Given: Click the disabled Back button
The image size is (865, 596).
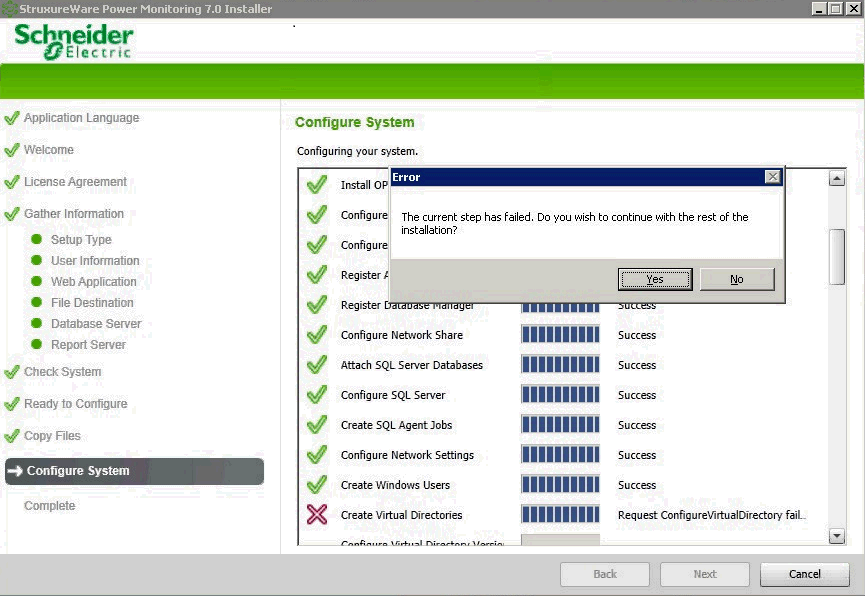Looking at the screenshot, I should (605, 574).
